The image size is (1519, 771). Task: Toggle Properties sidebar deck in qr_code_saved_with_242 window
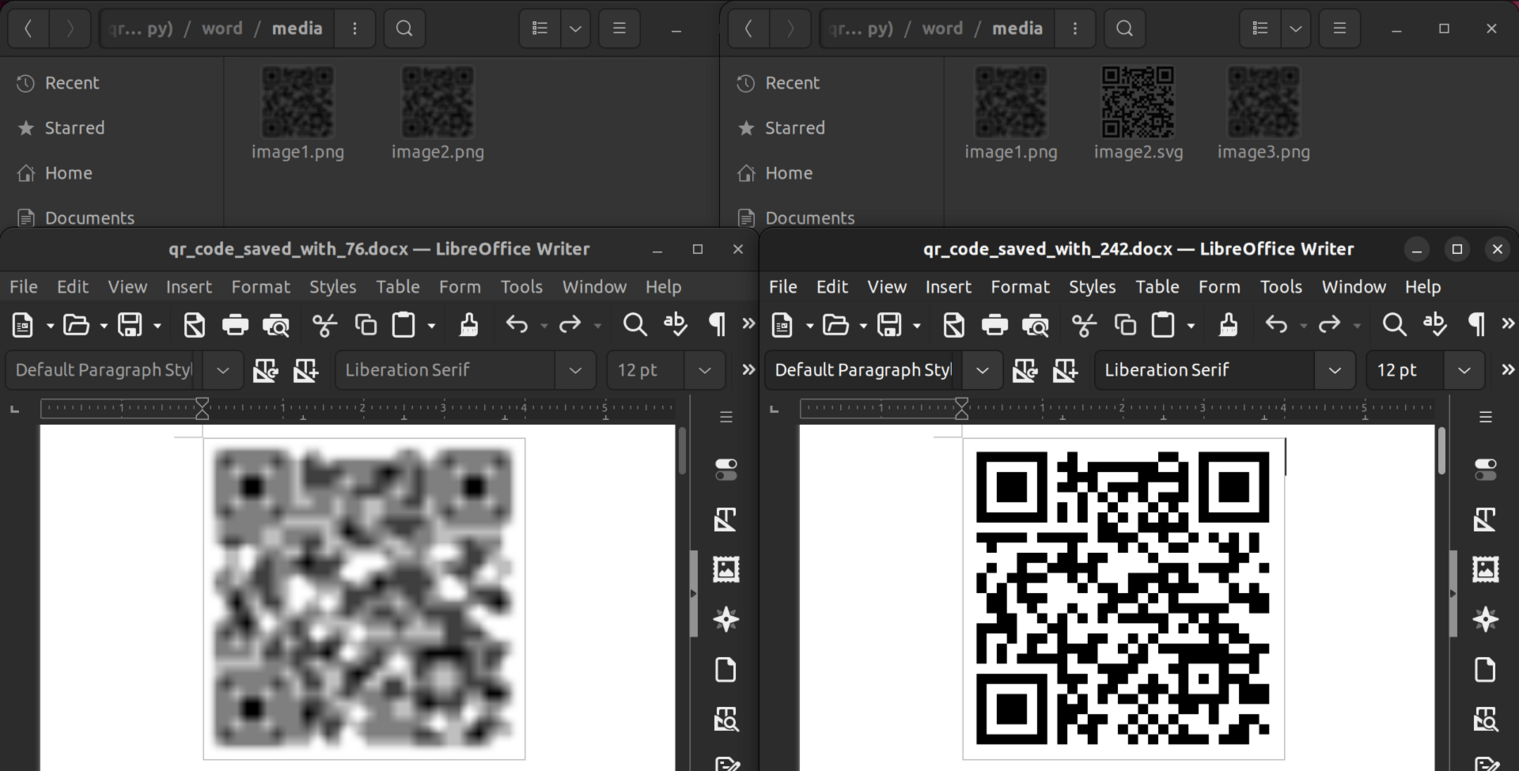(x=1485, y=469)
